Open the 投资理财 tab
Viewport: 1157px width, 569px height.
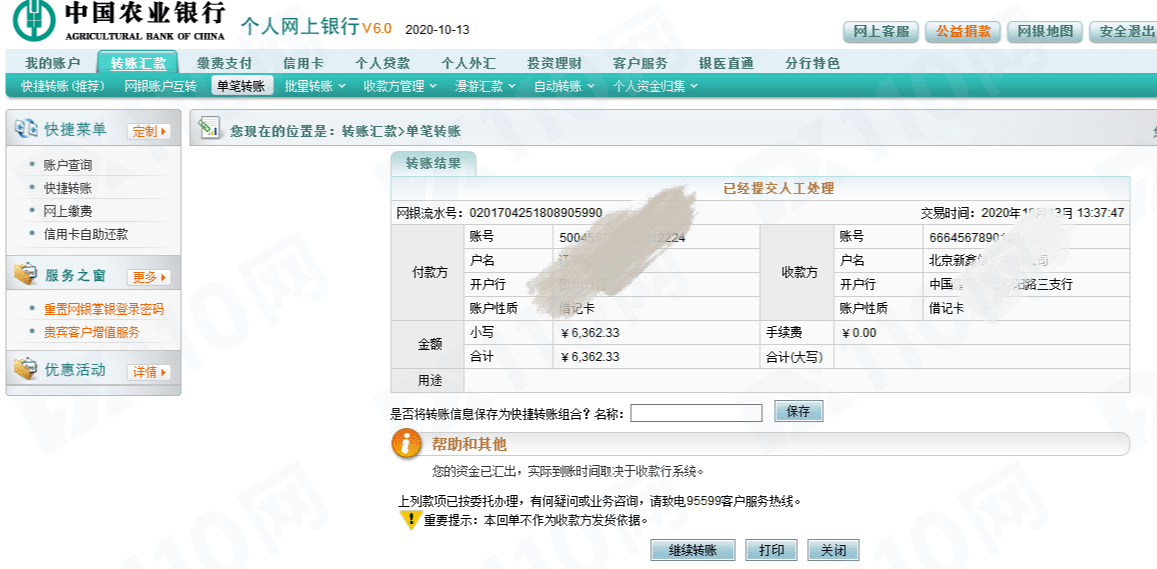554,63
